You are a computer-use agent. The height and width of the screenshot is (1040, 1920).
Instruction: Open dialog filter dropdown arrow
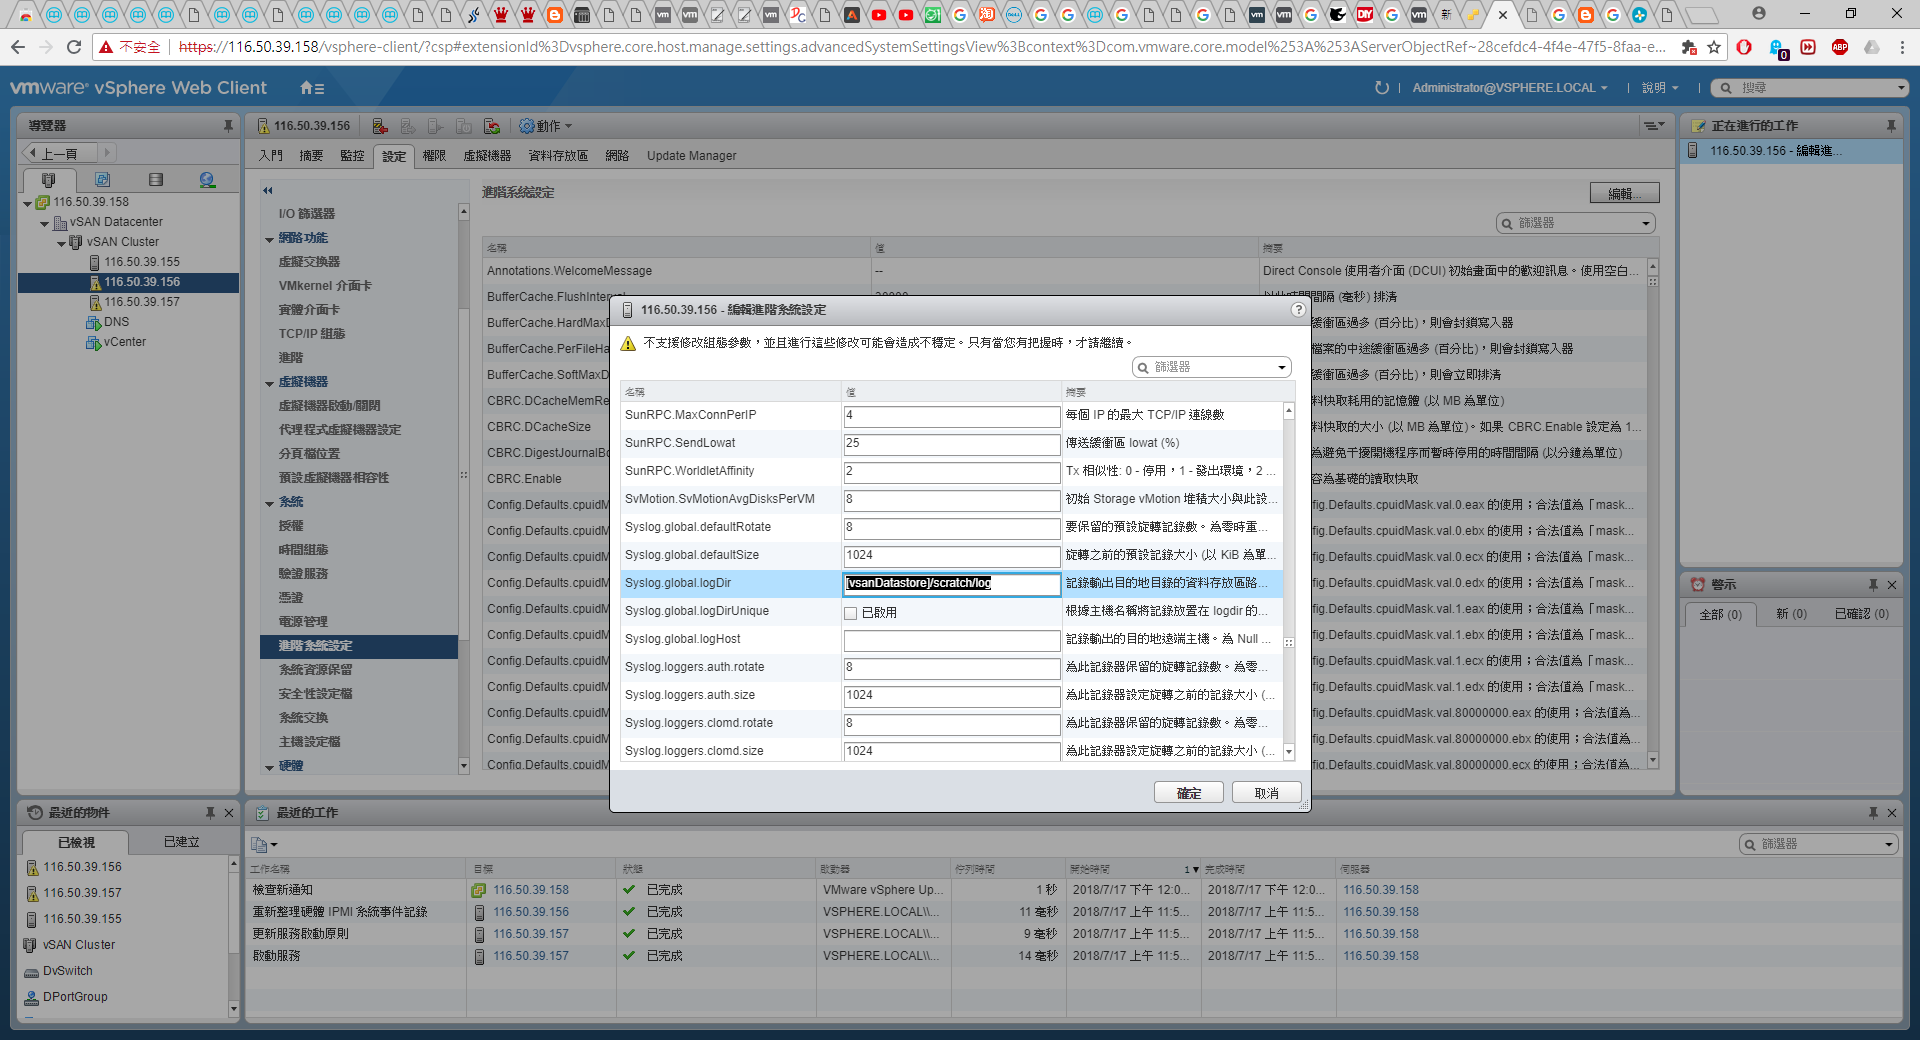[x=1282, y=368]
